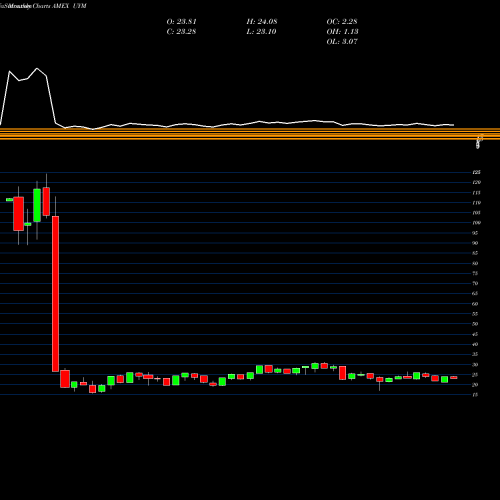This screenshot has height=500, width=500.
Task: Click the 90 price axis label
Action: click(x=475, y=243)
